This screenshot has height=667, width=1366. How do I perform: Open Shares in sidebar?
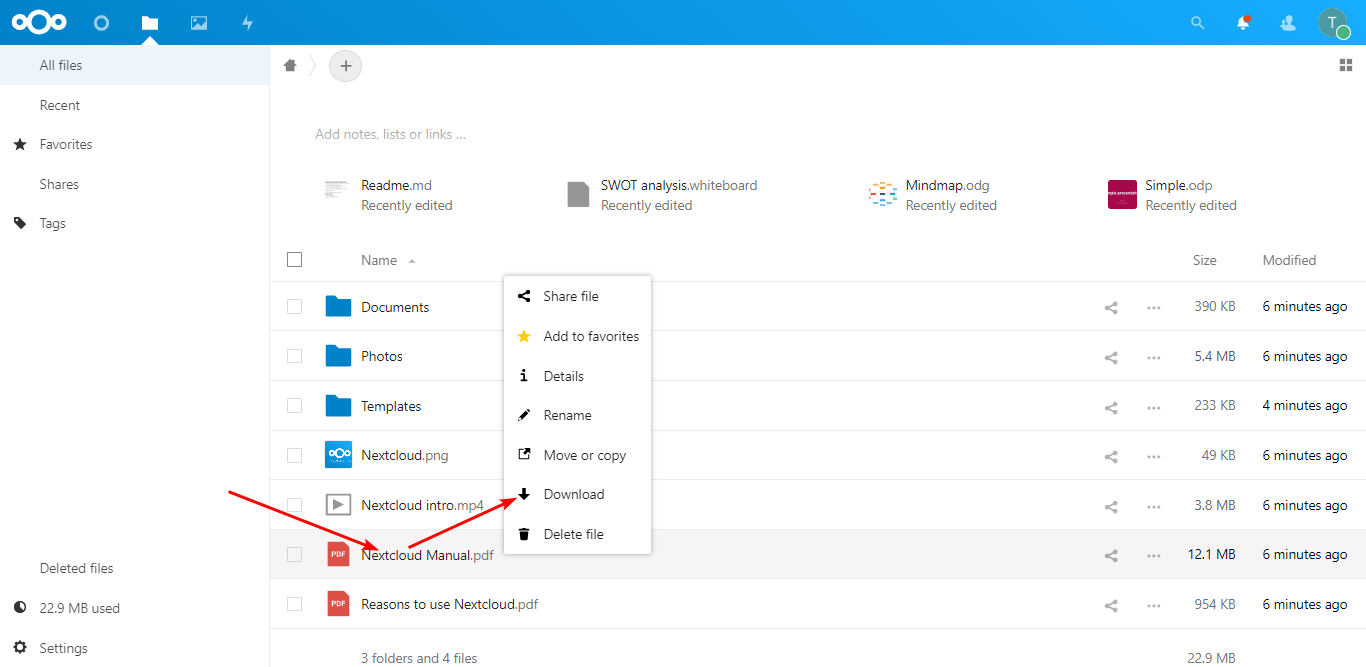point(134,184)
